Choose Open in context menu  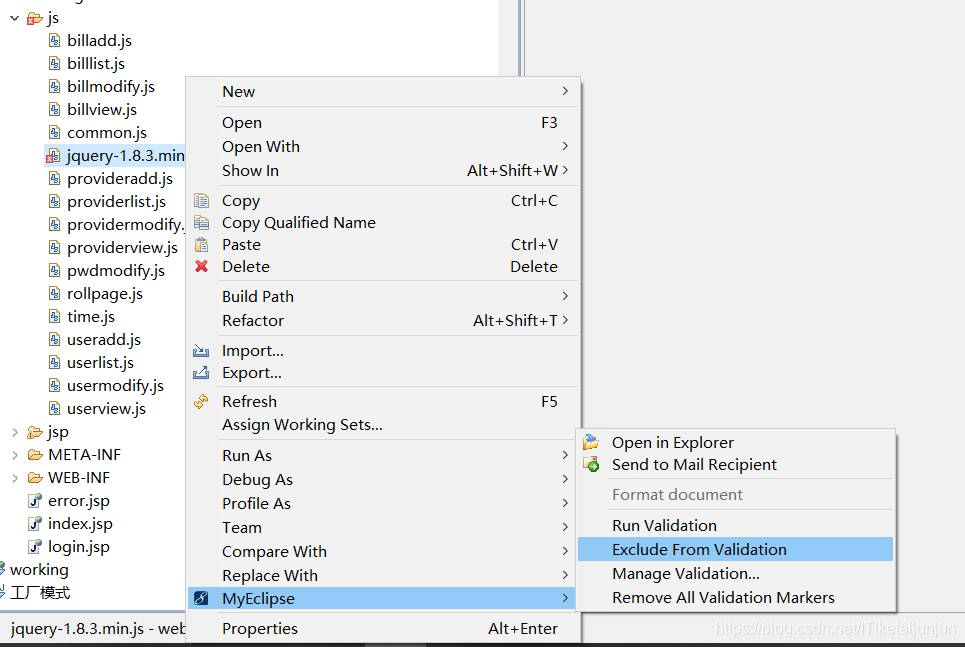(x=382, y=123)
